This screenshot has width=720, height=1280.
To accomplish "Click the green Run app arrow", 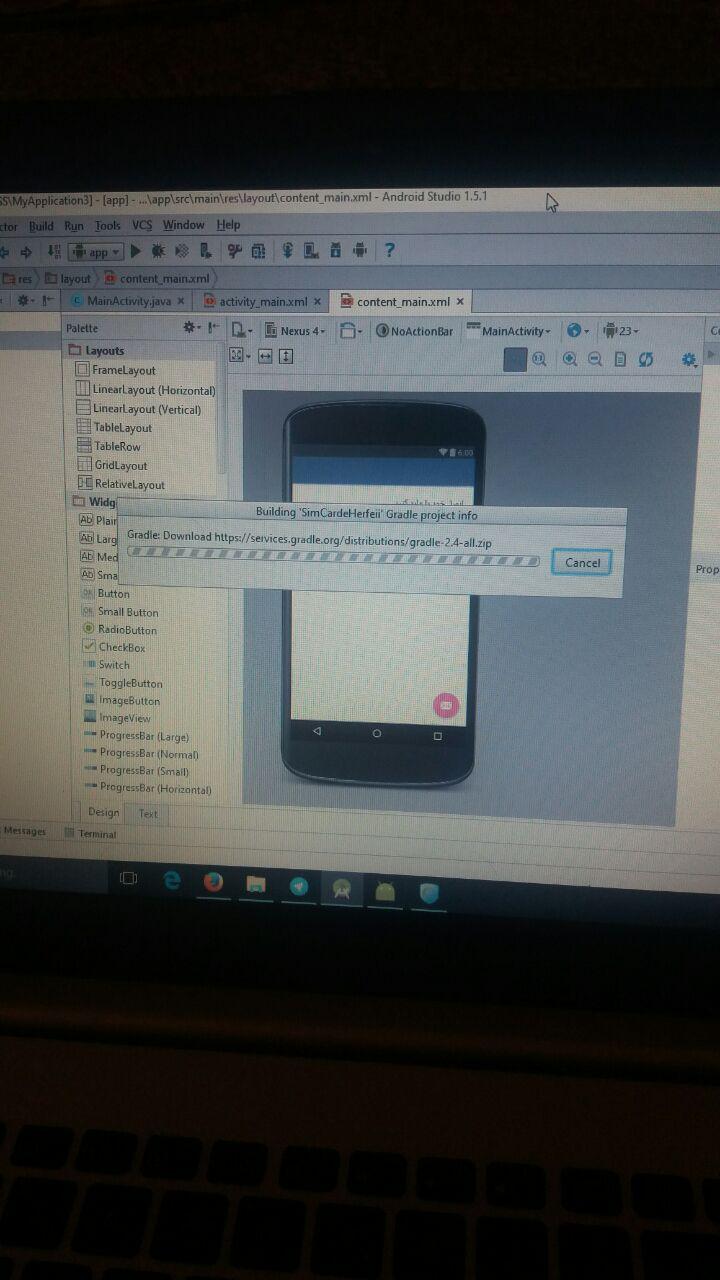I will pyautogui.click(x=137, y=251).
